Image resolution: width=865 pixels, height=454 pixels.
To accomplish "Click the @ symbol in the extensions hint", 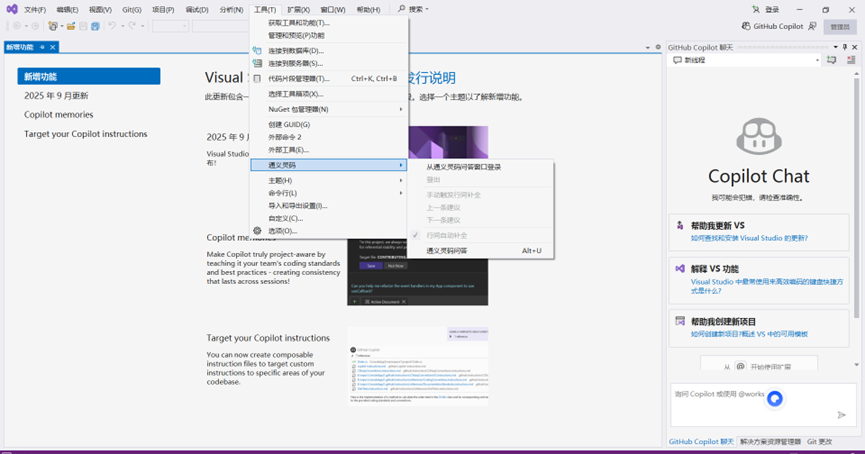I will tap(740, 366).
